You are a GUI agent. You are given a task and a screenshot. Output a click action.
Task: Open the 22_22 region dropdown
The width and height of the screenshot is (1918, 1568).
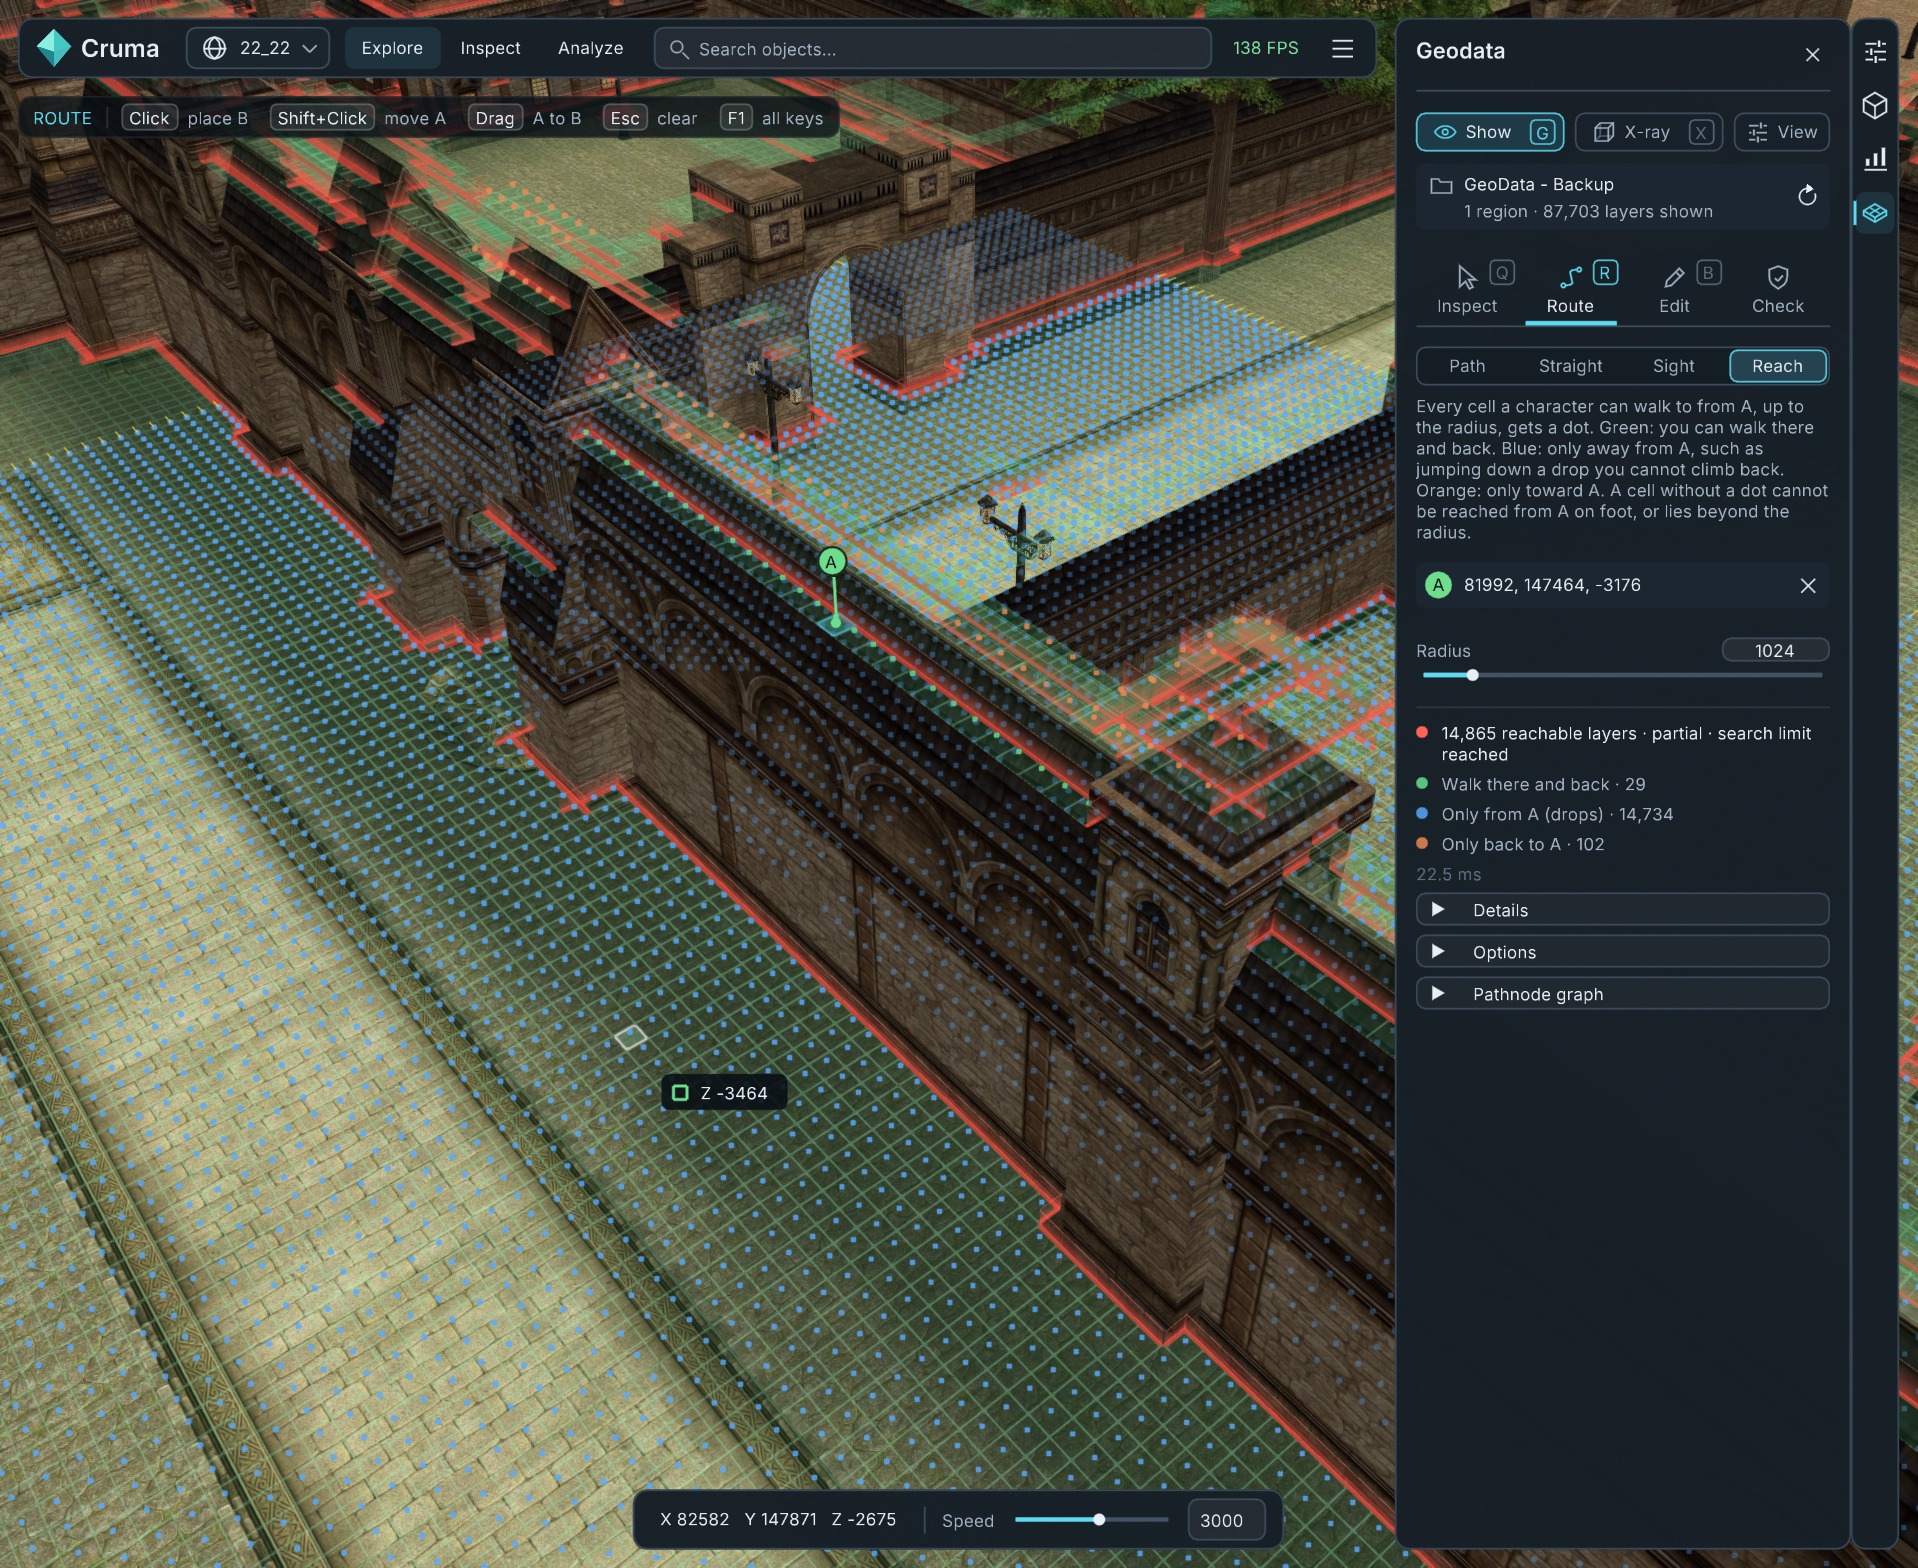[258, 48]
